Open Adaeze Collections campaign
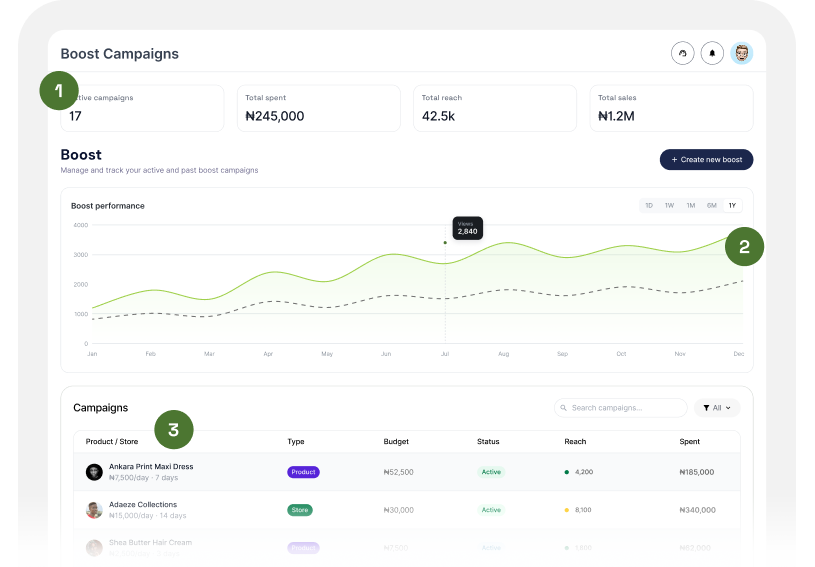The width and height of the screenshot is (815, 567). point(406,510)
